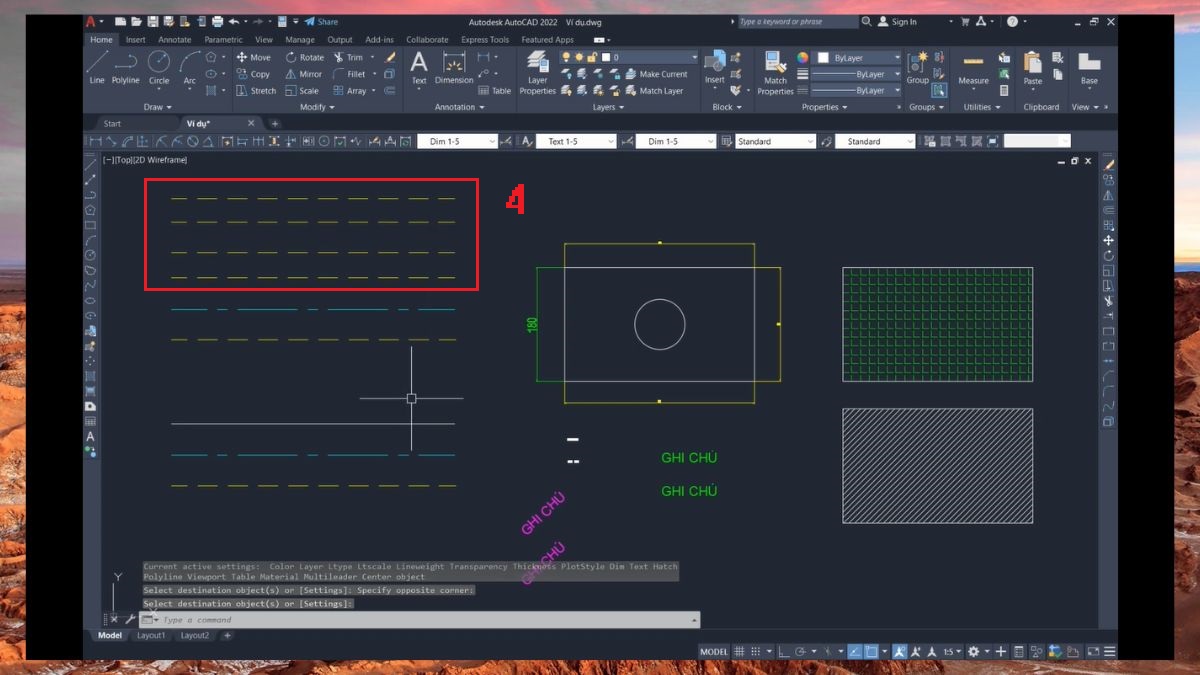
Task: Select the Dimension tool
Action: coord(454,67)
